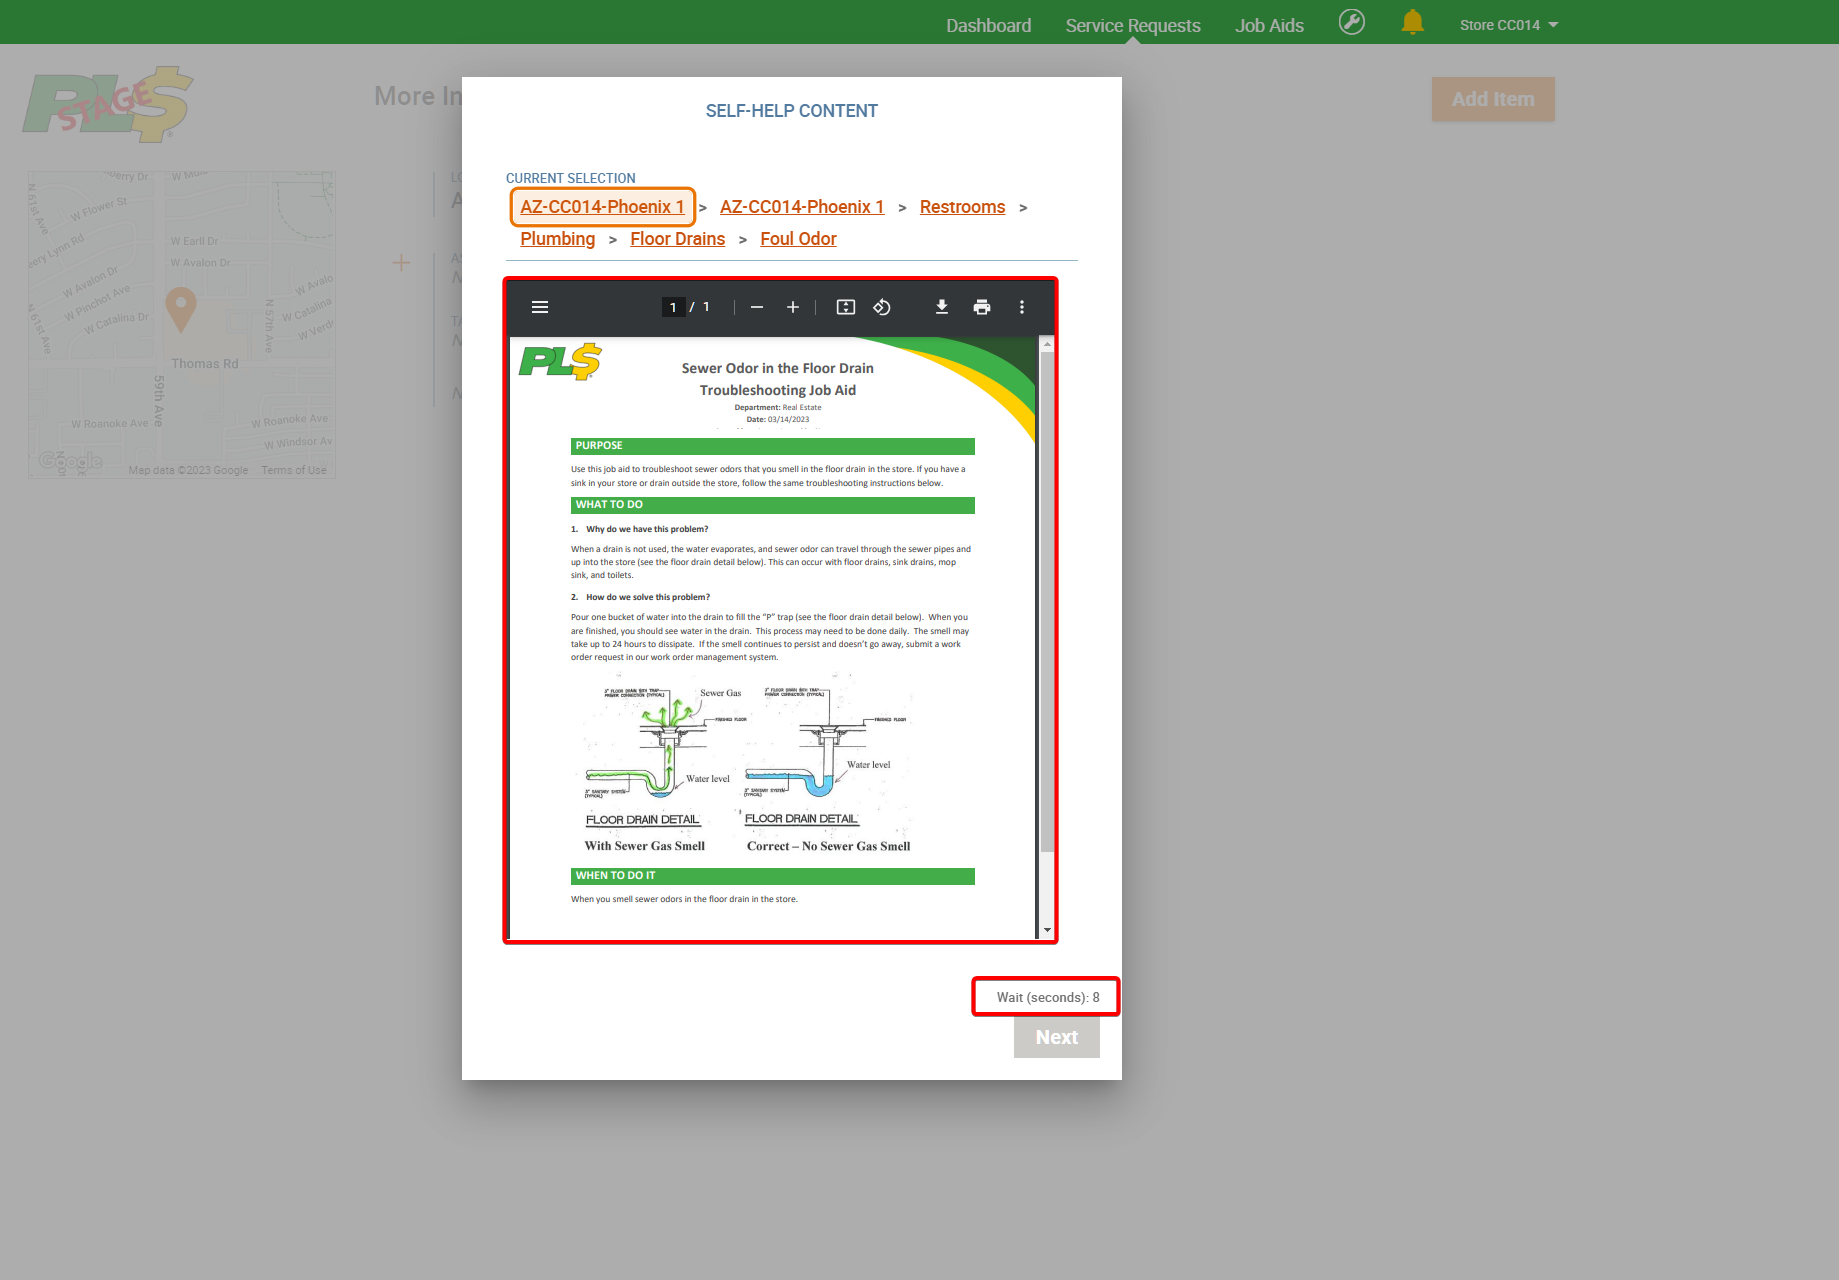This screenshot has height=1280, width=1839.
Task: Zoom out in the PDF document
Action: [757, 307]
